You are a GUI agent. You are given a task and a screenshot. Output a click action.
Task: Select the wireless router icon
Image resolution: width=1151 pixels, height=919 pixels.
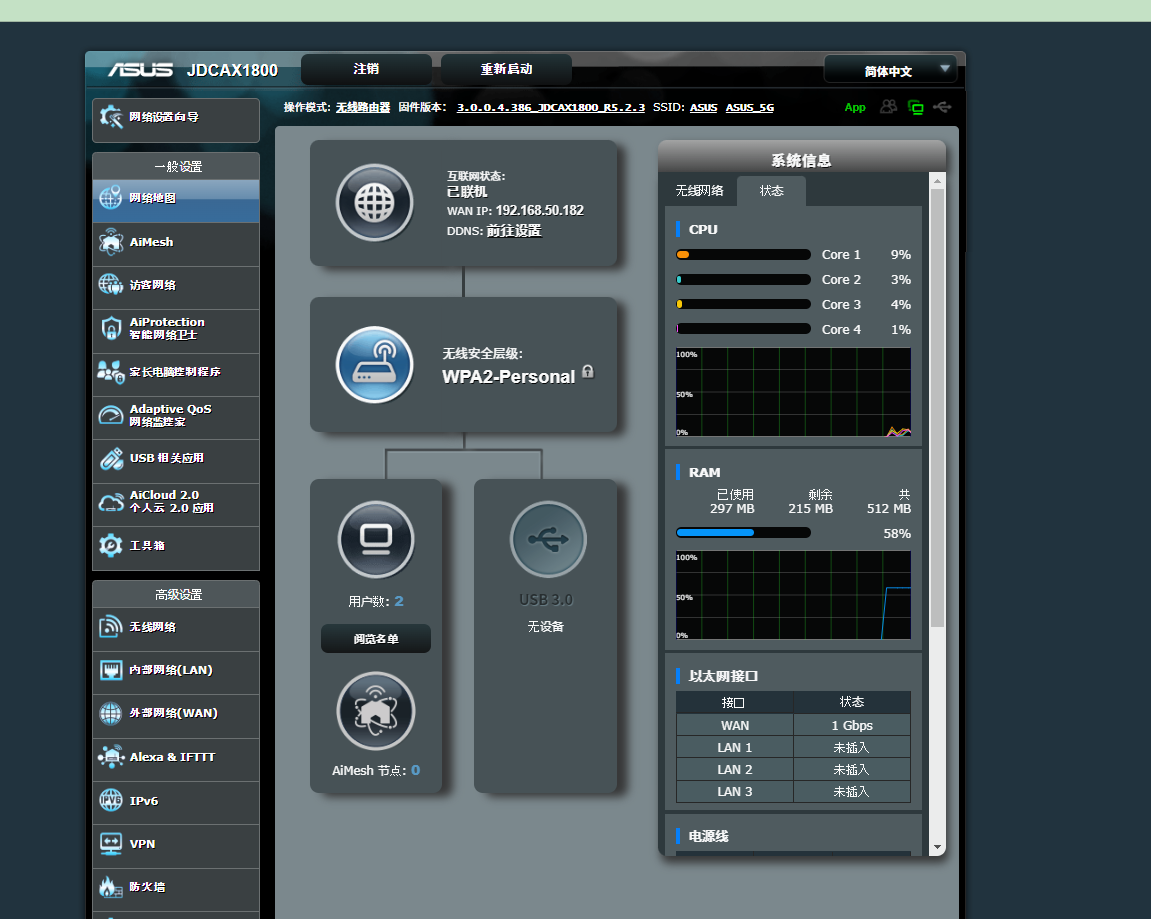coord(374,365)
